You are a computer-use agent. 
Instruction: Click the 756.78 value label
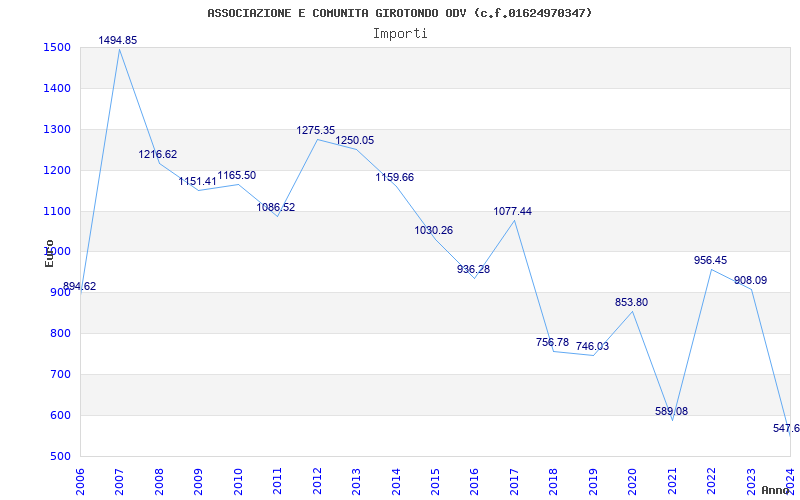[553, 342]
